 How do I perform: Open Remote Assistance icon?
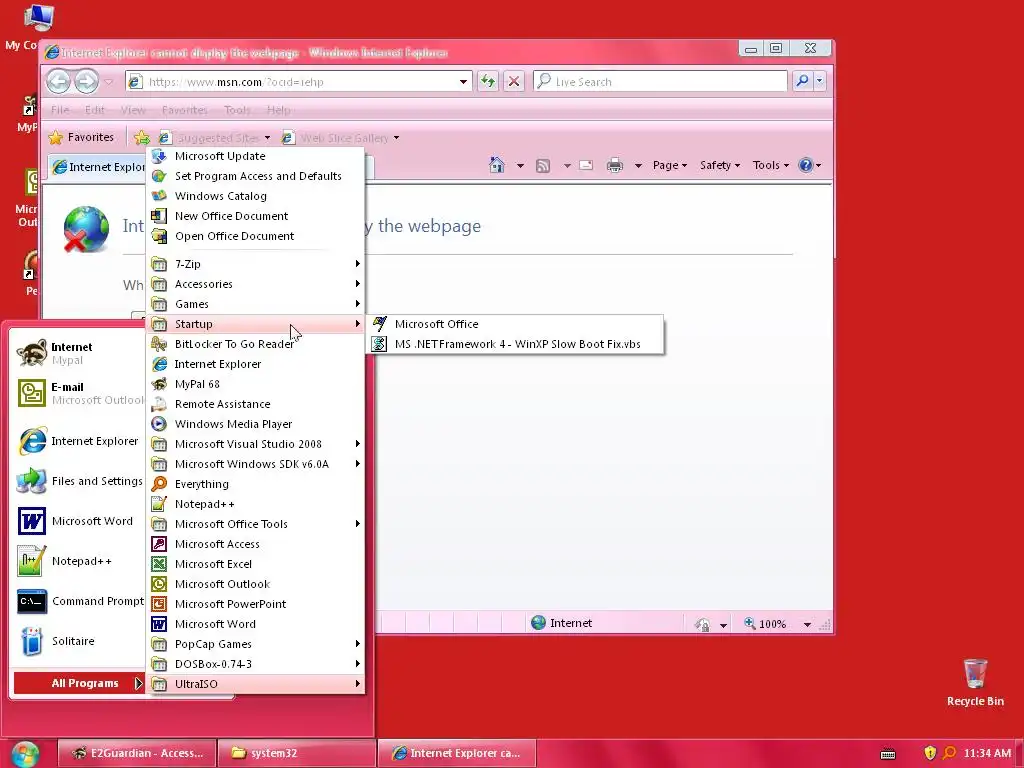pyautogui.click(x=159, y=404)
